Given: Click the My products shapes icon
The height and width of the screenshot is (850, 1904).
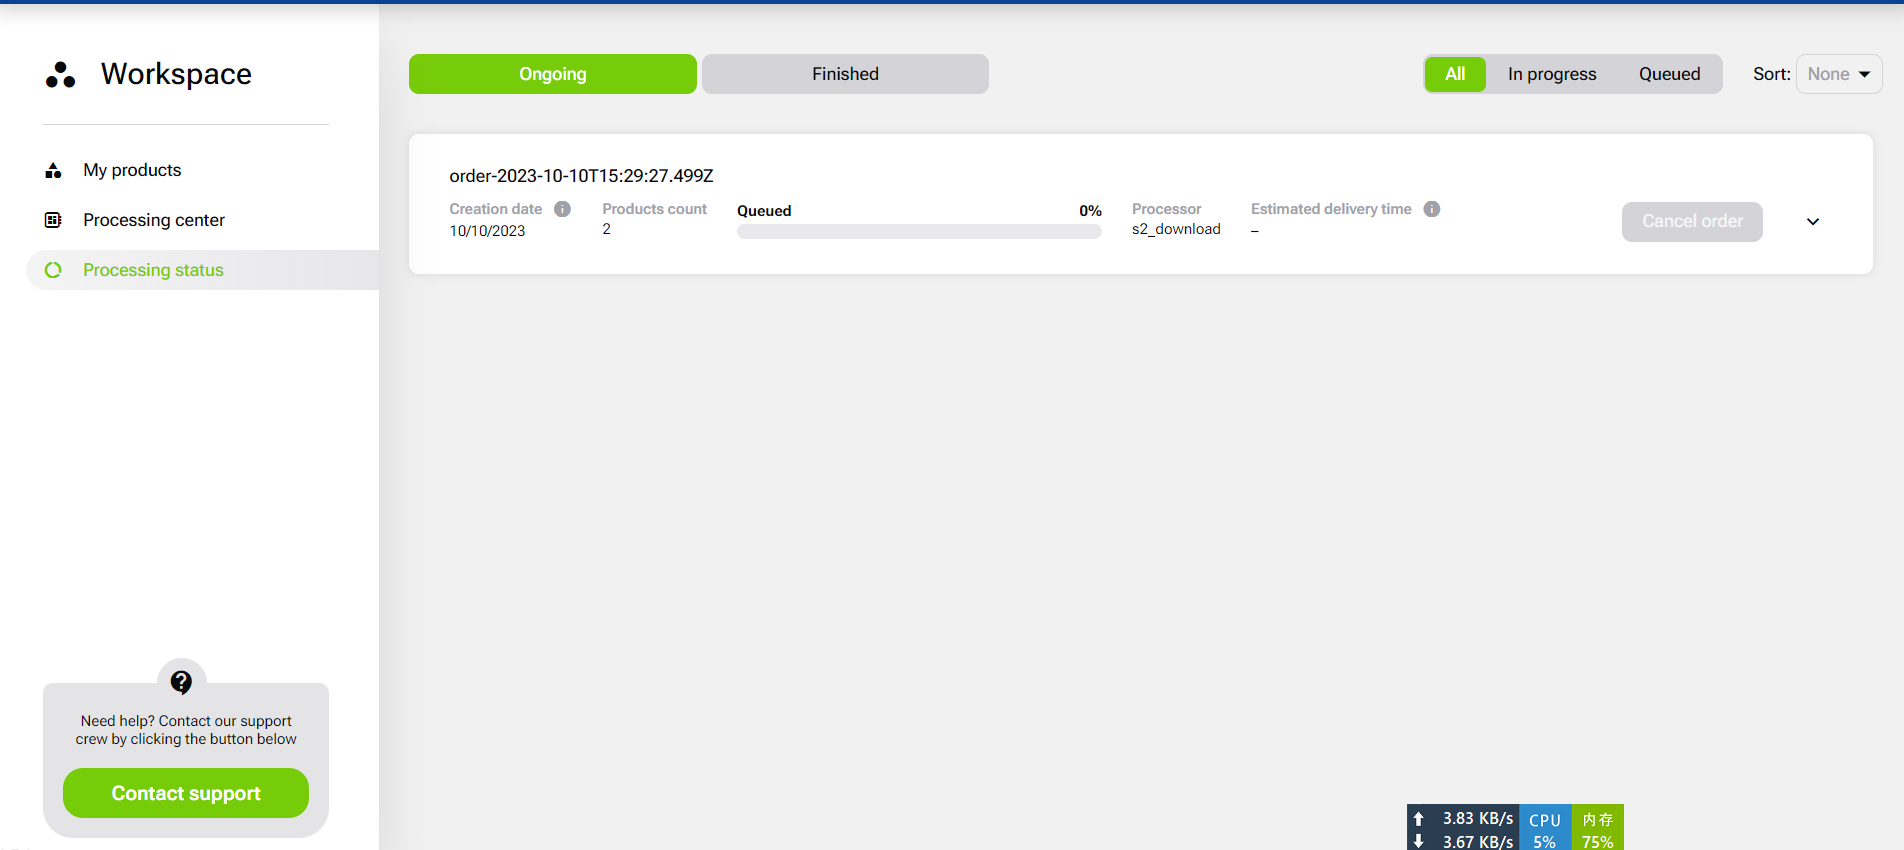Looking at the screenshot, I should coord(53,171).
